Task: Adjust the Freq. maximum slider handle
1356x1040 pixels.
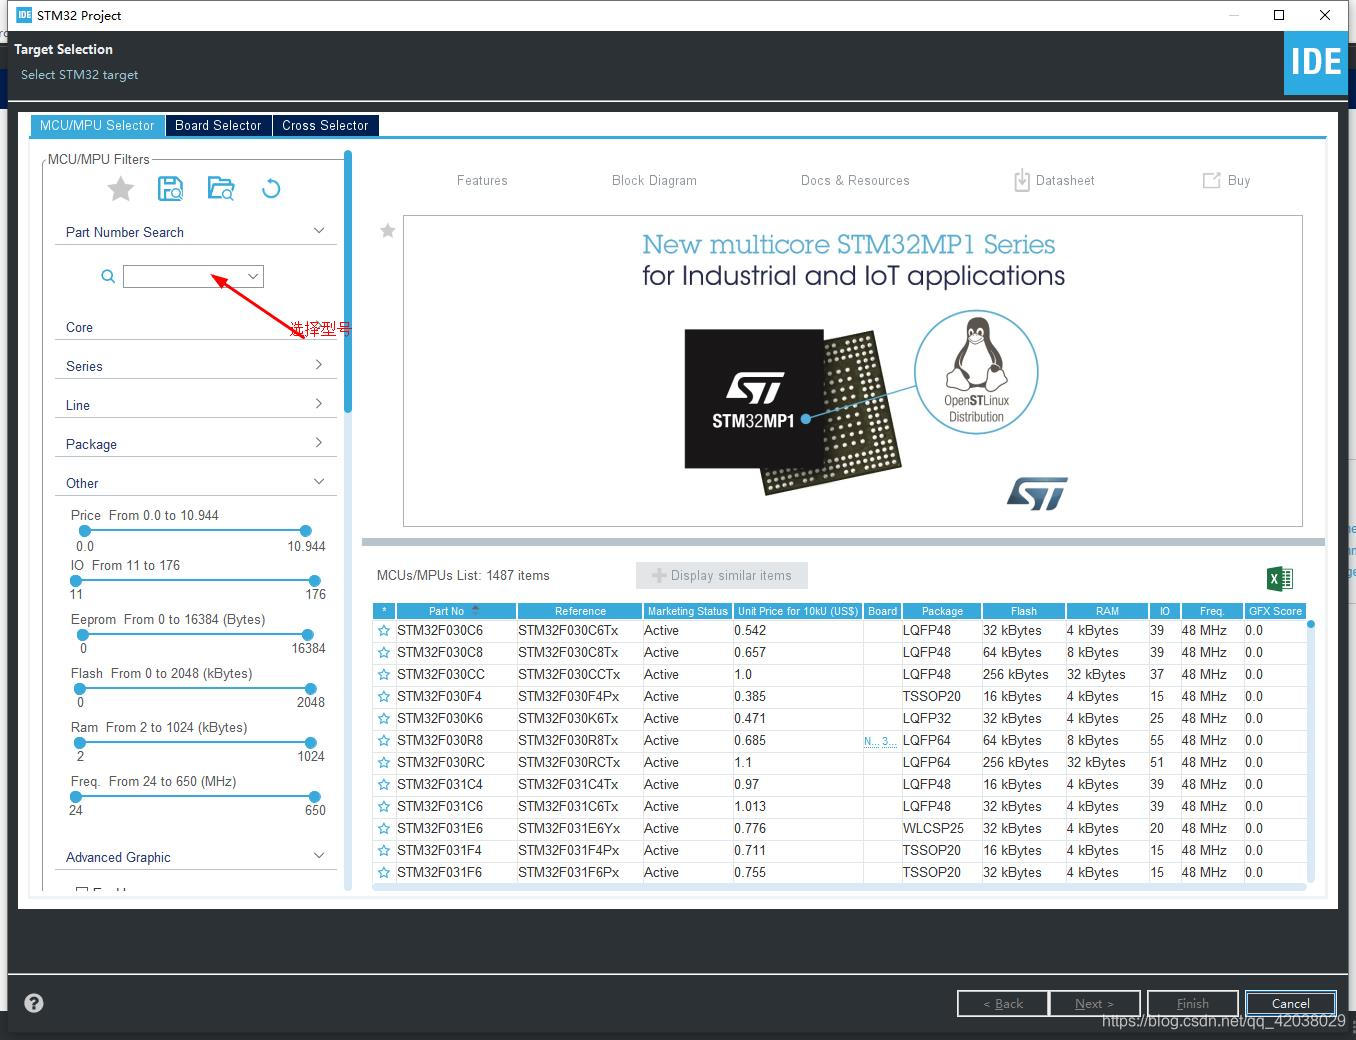Action: (315, 797)
